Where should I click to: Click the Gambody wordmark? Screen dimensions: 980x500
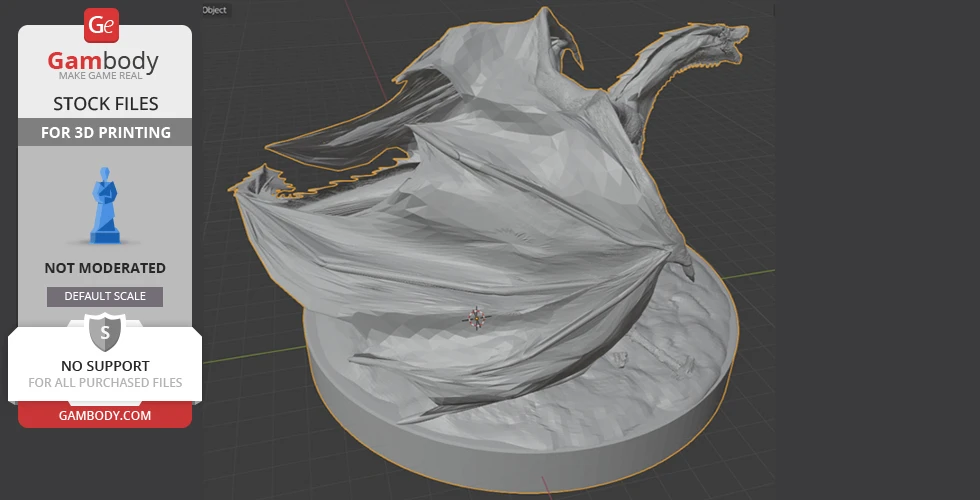[104, 62]
